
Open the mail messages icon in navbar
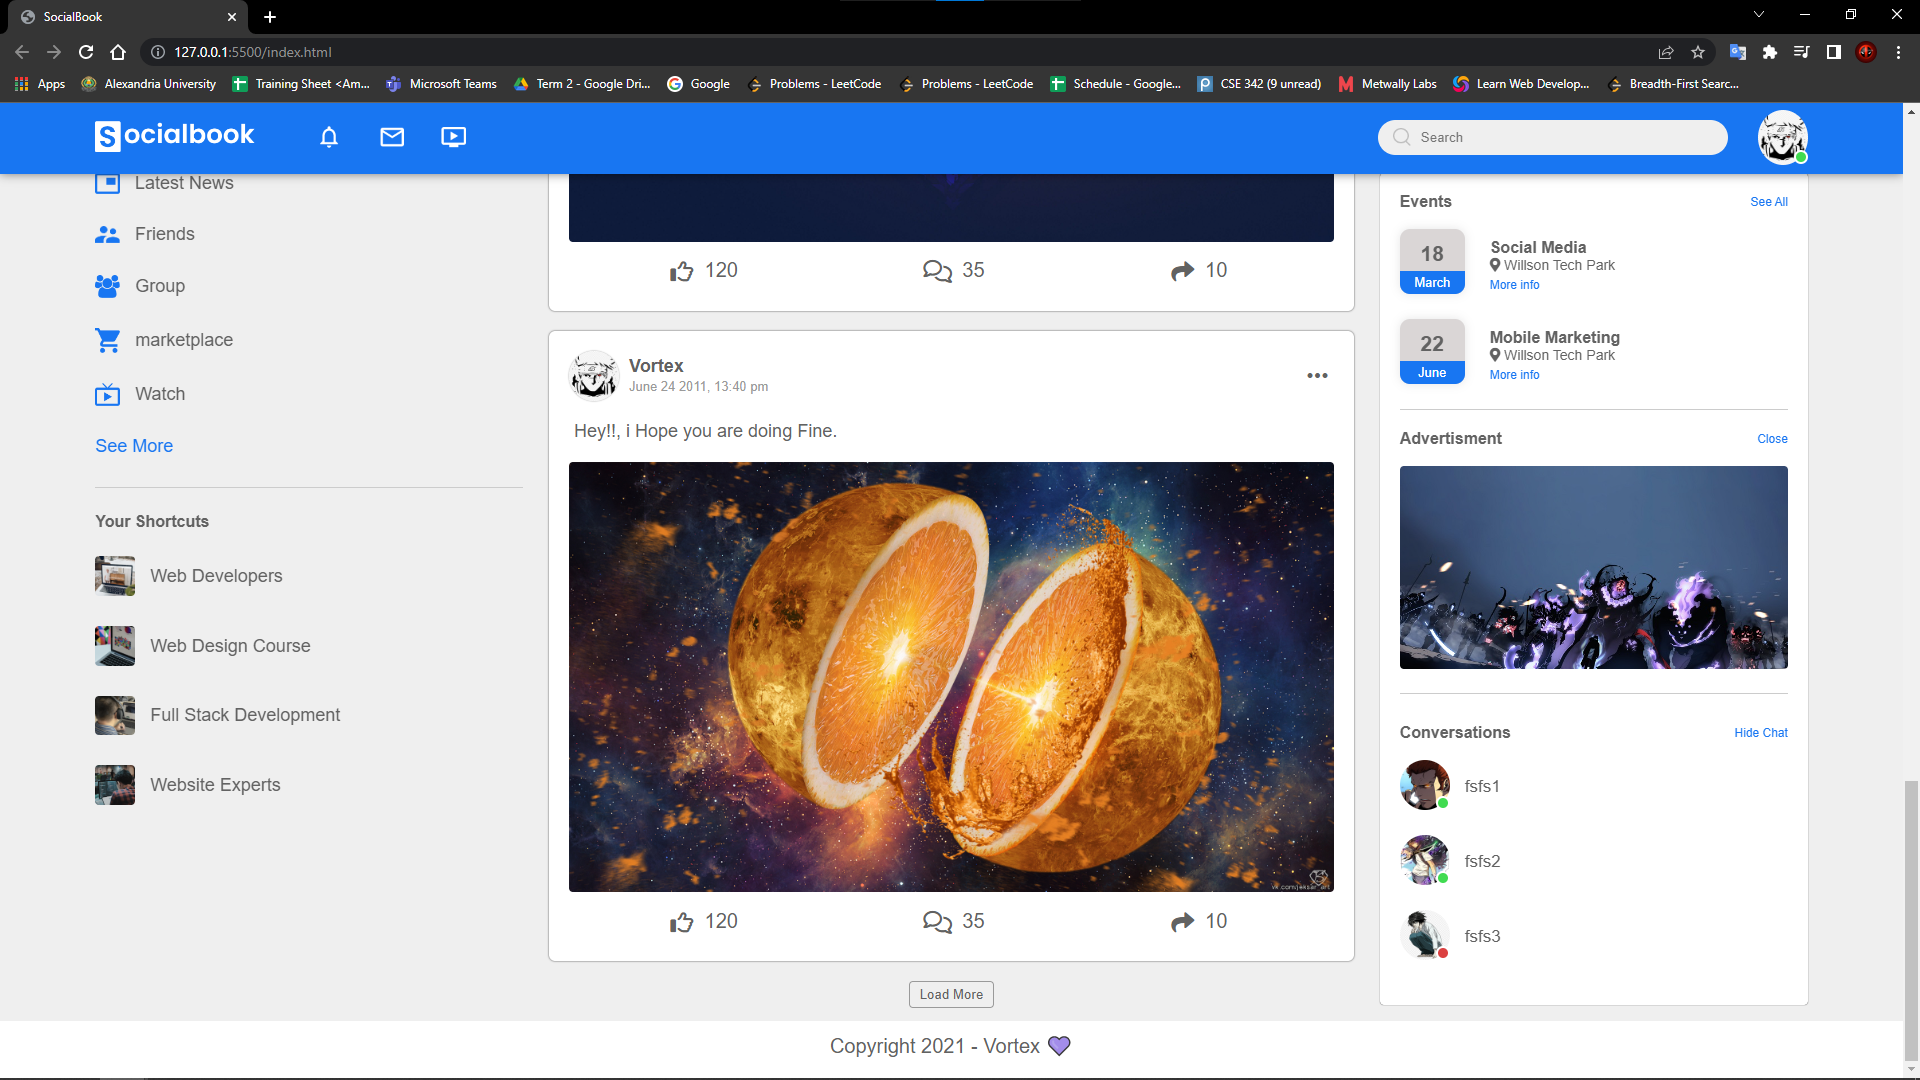click(x=391, y=137)
